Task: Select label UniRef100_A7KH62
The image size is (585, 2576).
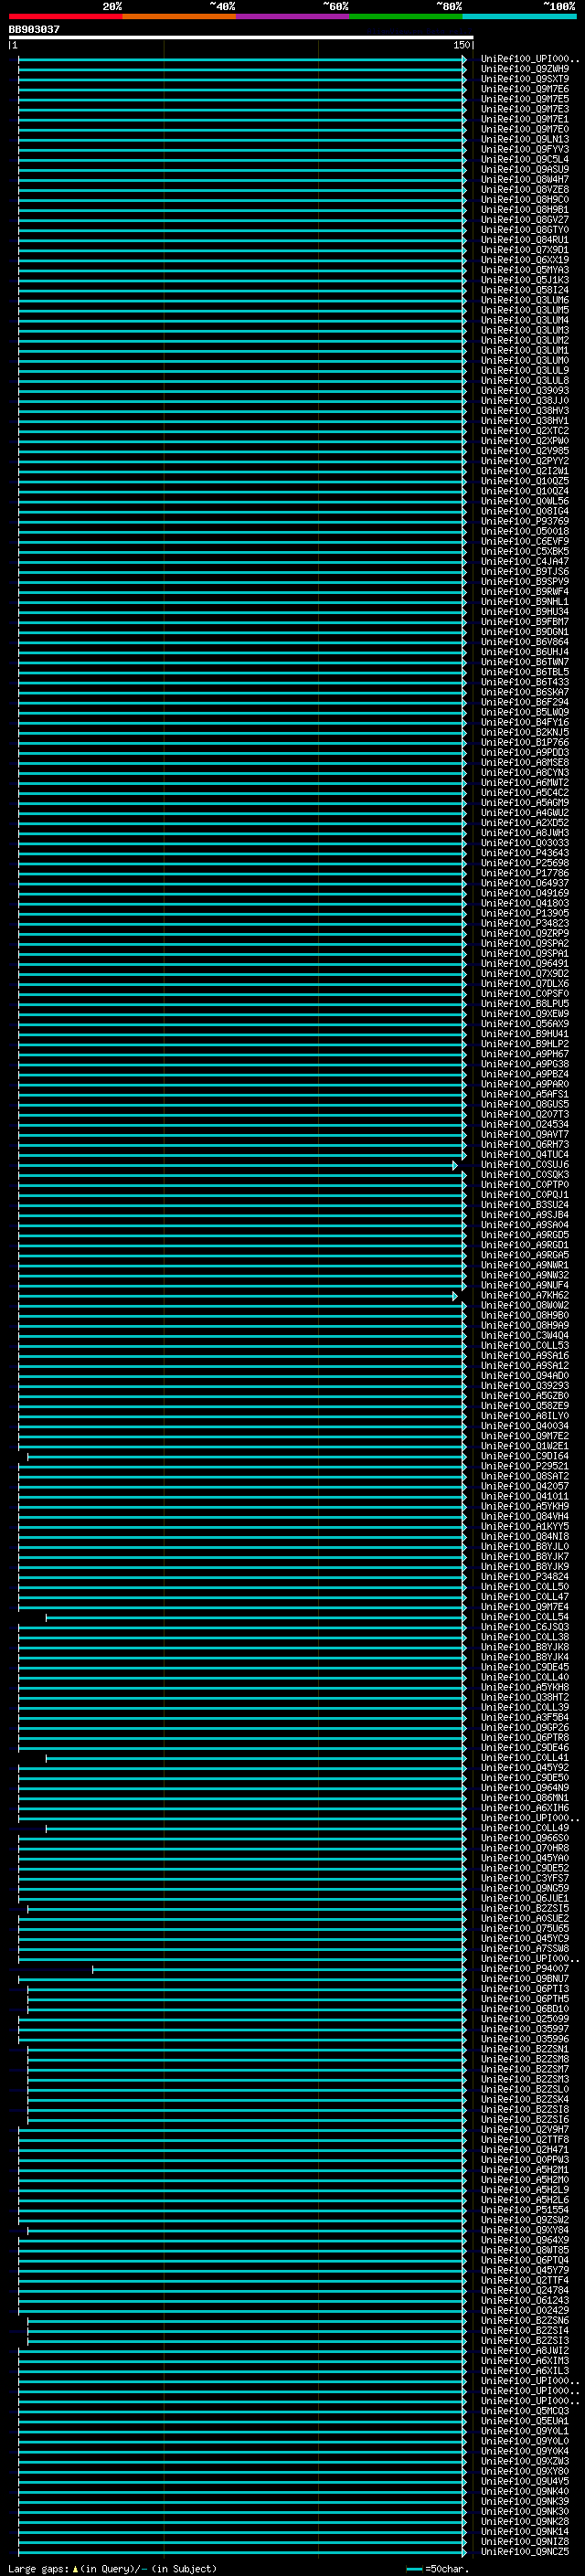Action: tap(525, 1296)
